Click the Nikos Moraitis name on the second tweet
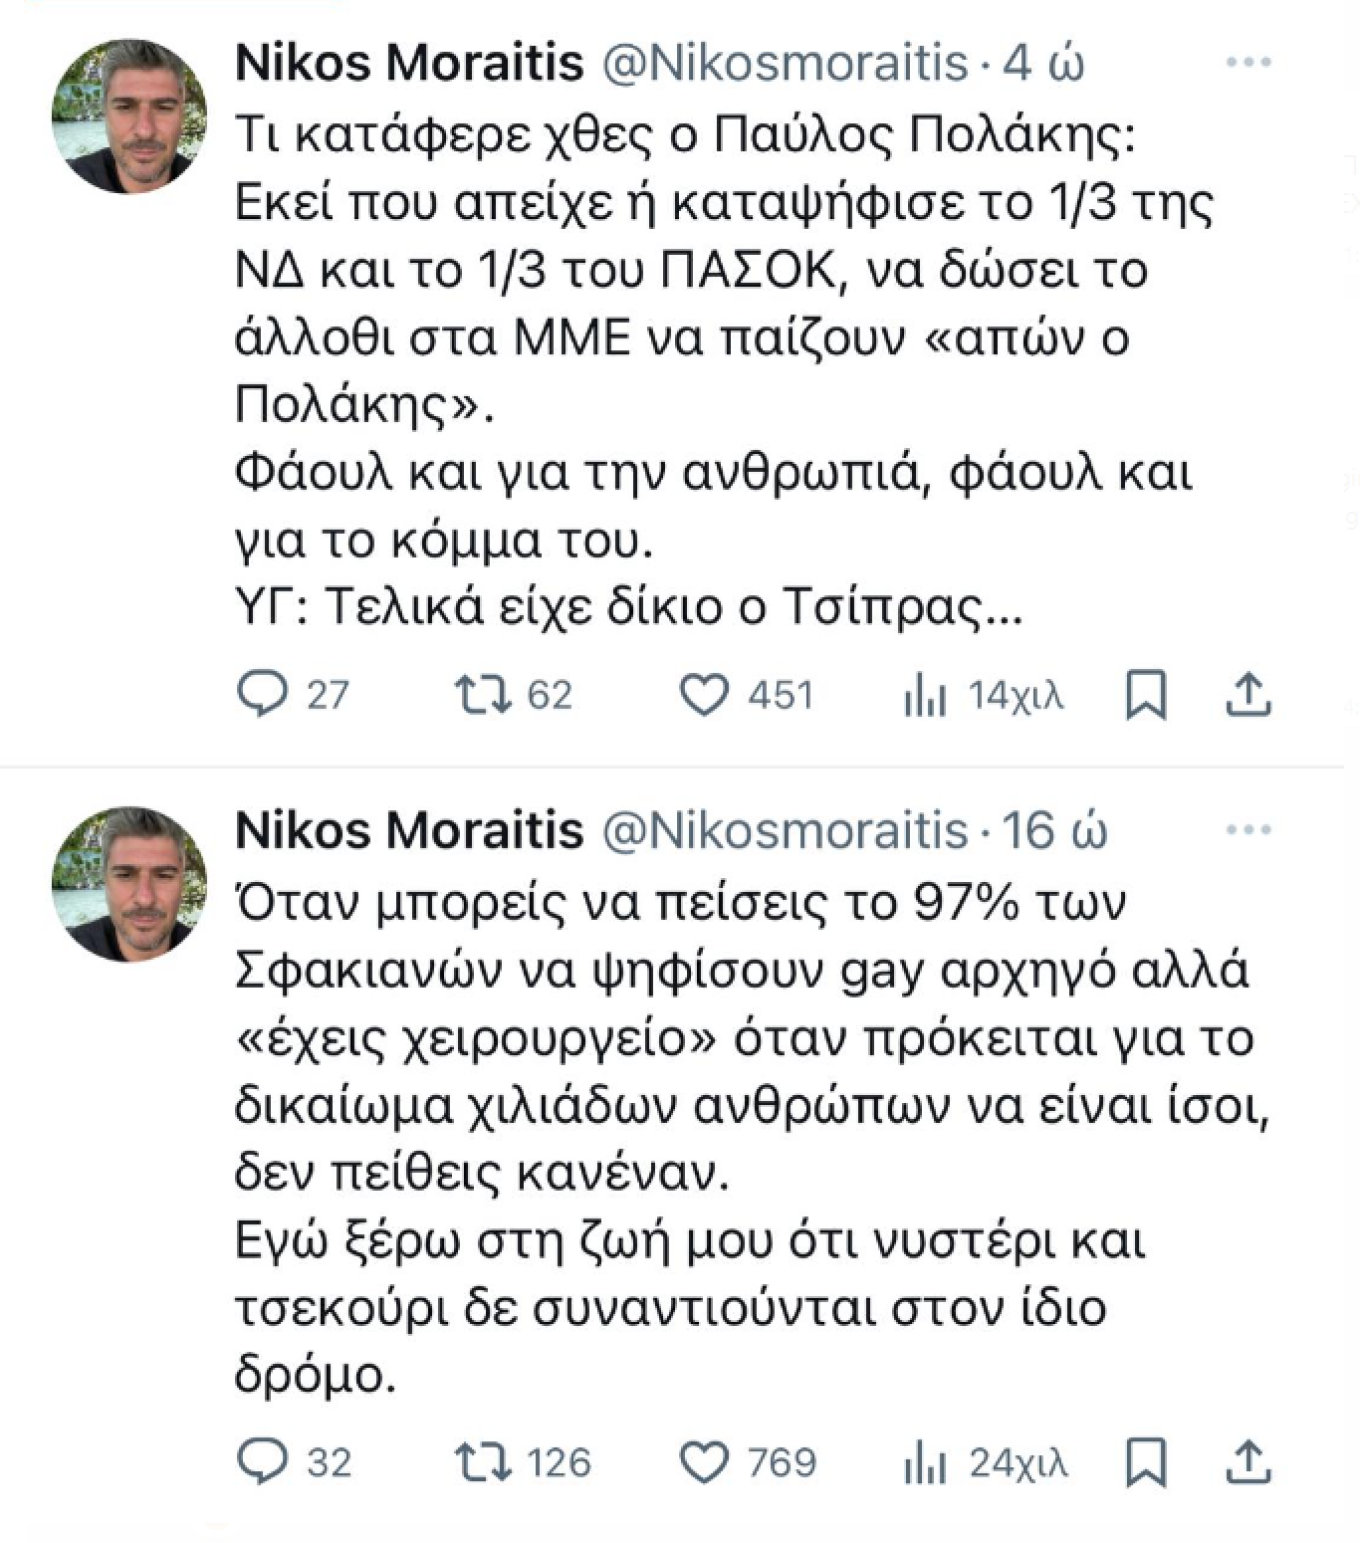The image size is (1360, 1543). point(399,828)
